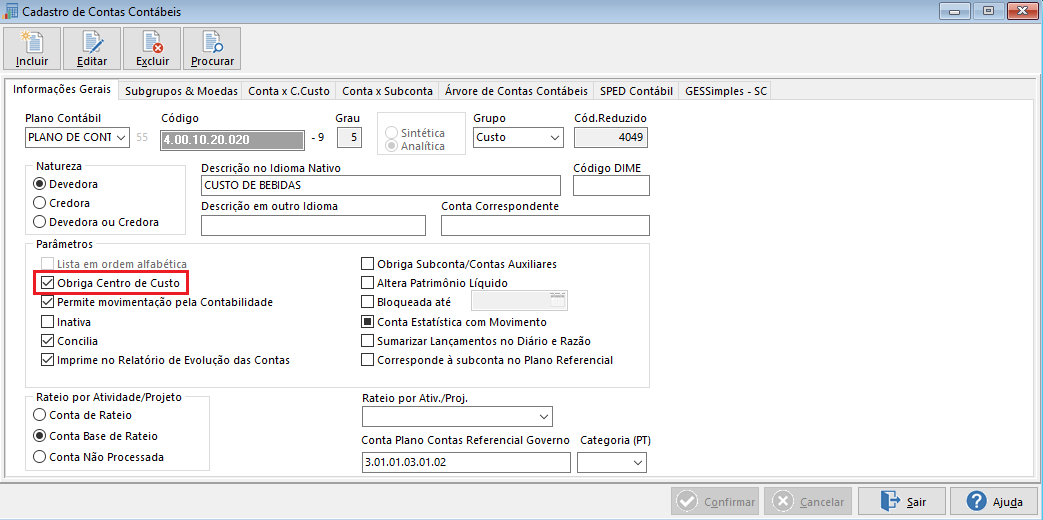Click the Código field 4.00.10.20.020
This screenshot has height=520, width=1043.
click(x=233, y=138)
